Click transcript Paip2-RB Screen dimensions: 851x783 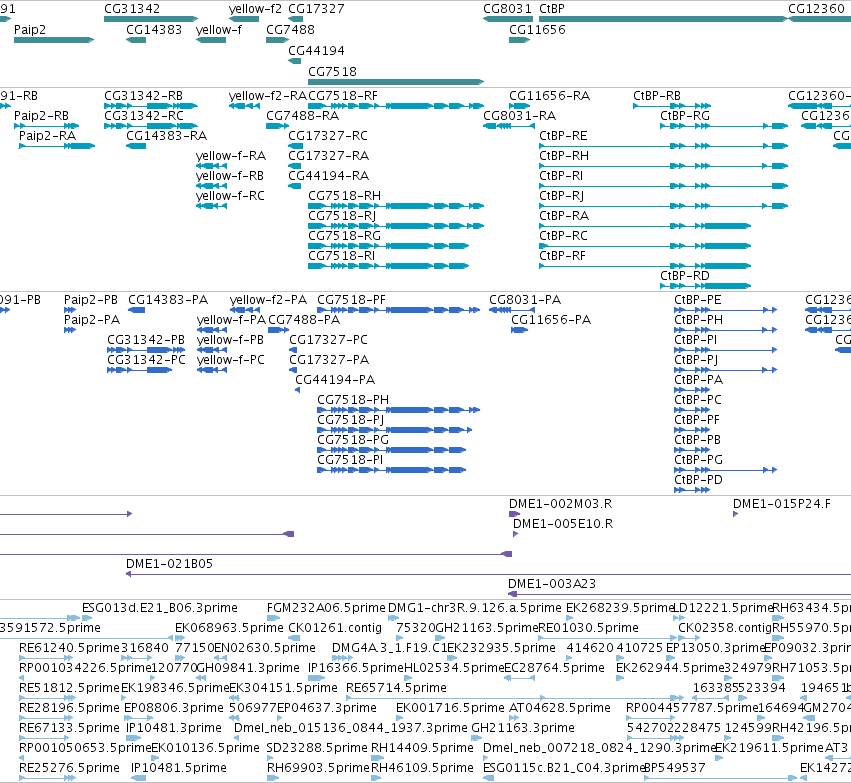[x=41, y=116]
